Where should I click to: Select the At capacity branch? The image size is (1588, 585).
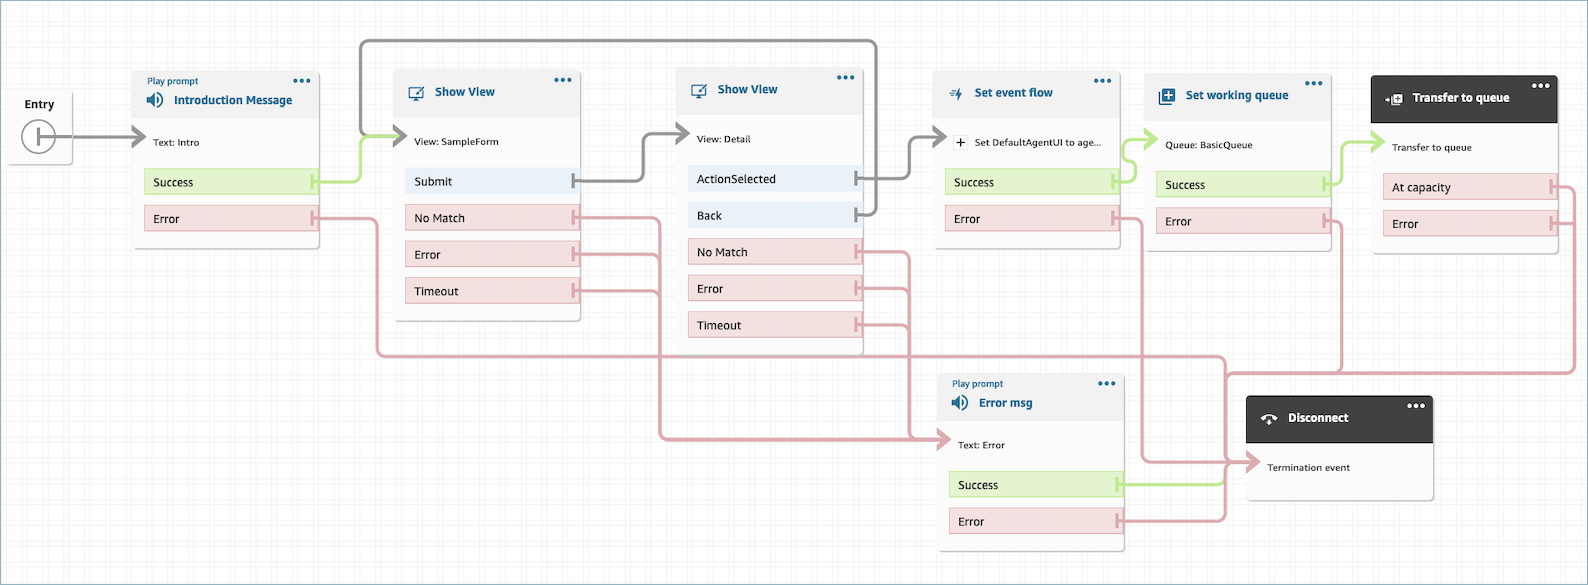pyautogui.click(x=1466, y=187)
